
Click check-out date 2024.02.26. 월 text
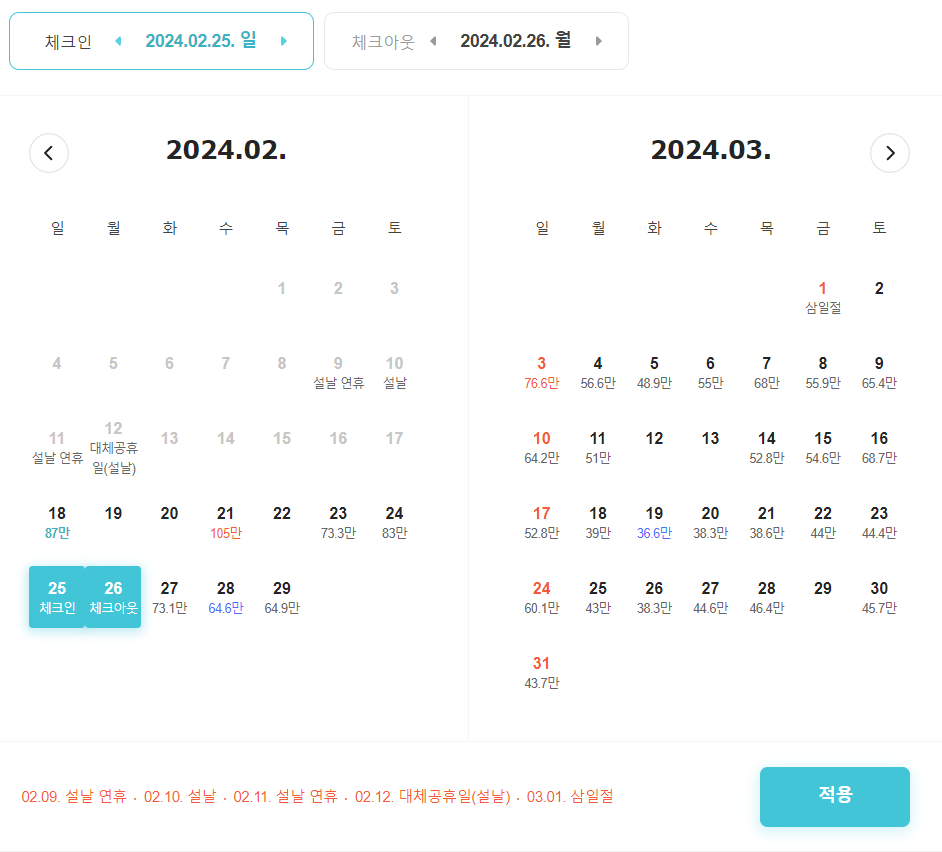pyautogui.click(x=515, y=40)
